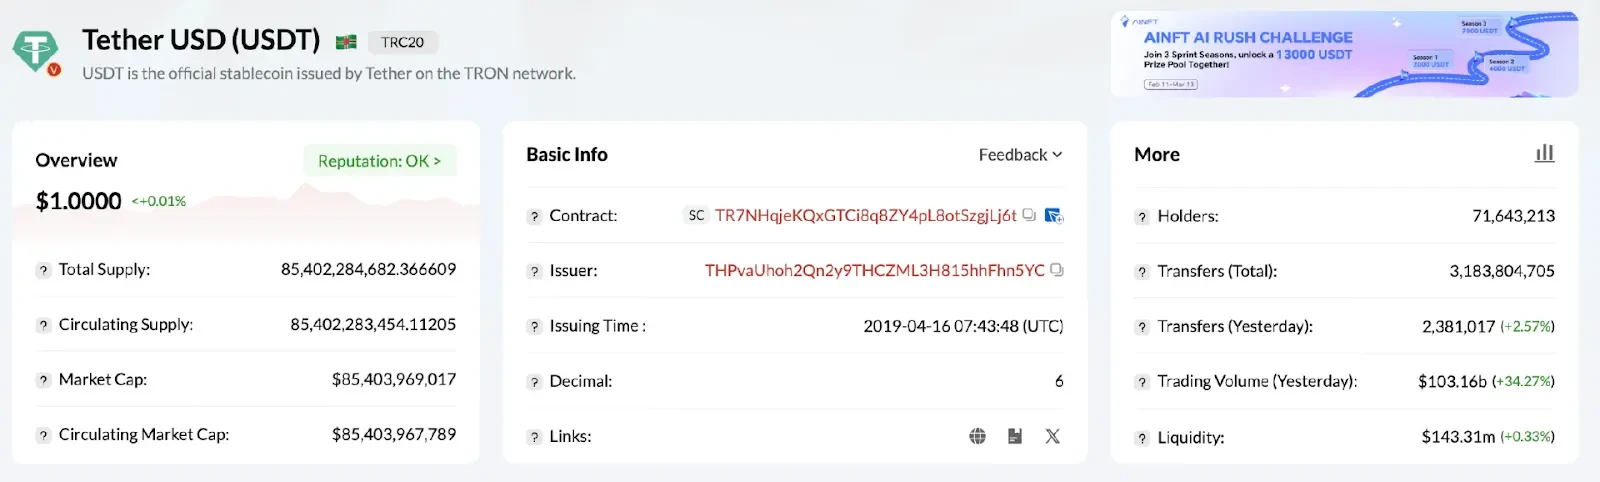This screenshot has width=1600, height=482.
Task: Click the help icon beside Liquidity
Action: 1142,438
